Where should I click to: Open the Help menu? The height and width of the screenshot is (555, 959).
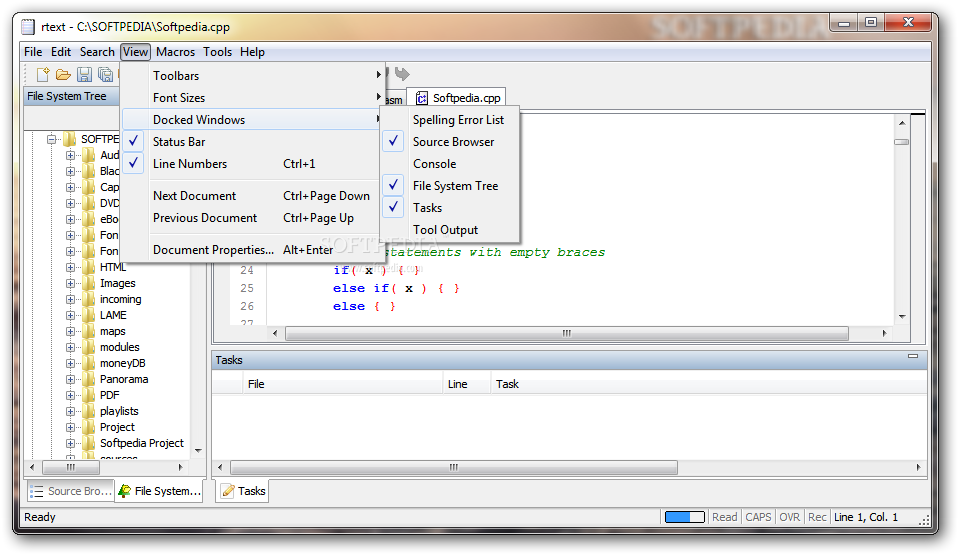click(252, 52)
